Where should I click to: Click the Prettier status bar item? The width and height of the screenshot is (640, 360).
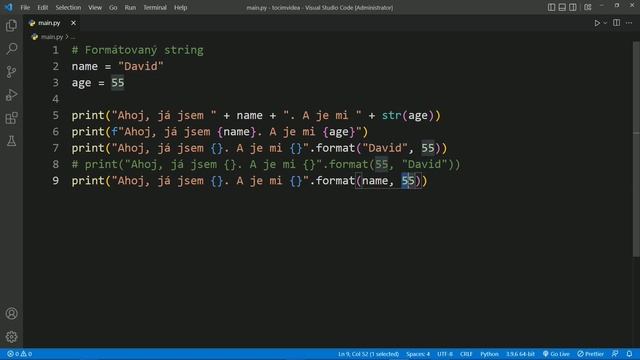click(590, 354)
